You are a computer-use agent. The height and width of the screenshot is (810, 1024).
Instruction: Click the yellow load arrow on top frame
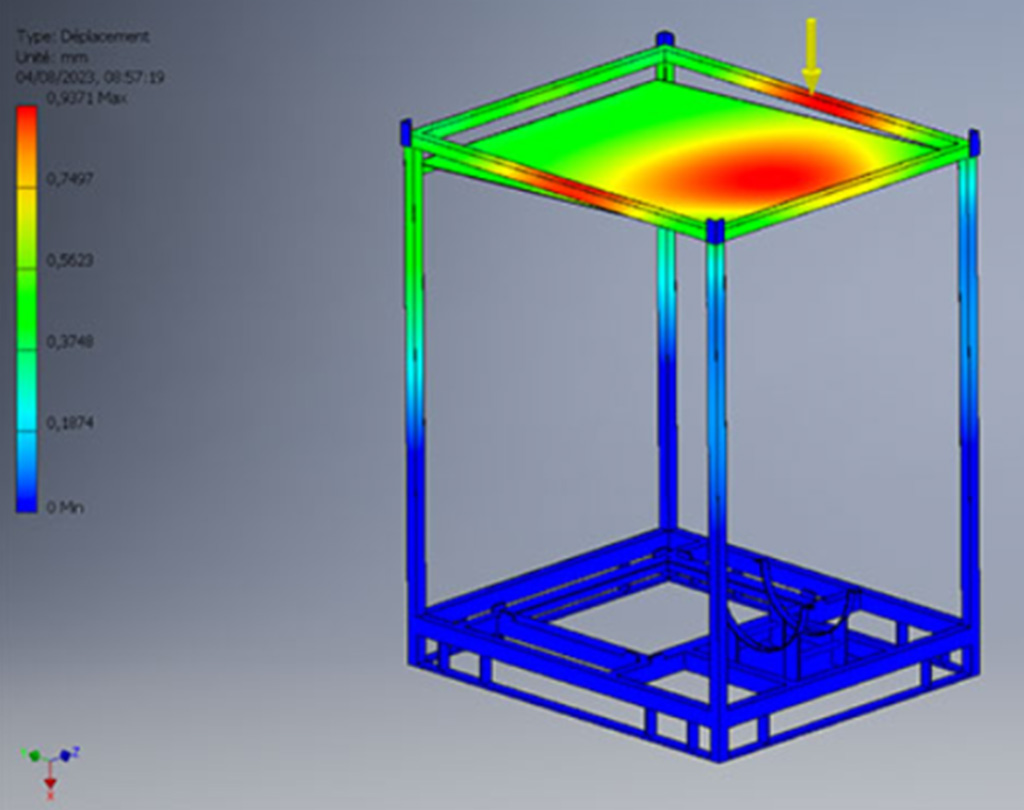pos(811,57)
